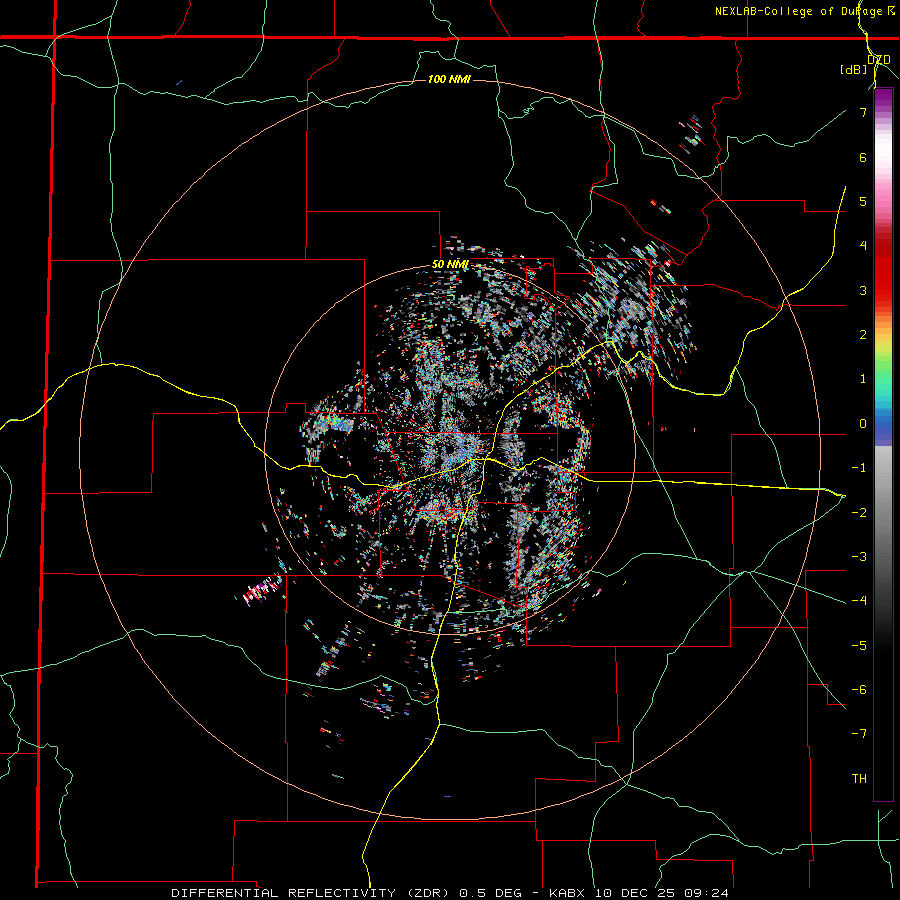900x900 pixels.
Task: Click the -5 dB colorbar tick label
Action: click(859, 645)
